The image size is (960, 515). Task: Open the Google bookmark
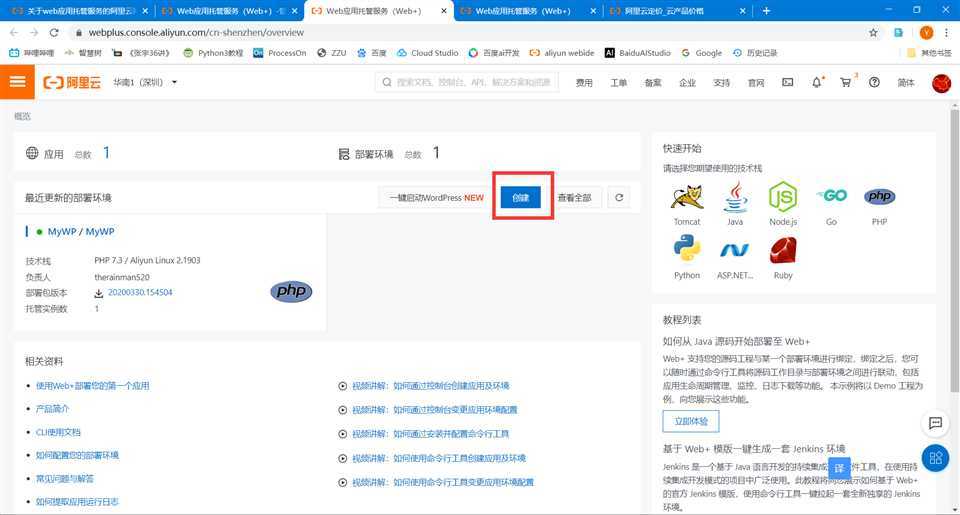pyautogui.click(x=702, y=53)
